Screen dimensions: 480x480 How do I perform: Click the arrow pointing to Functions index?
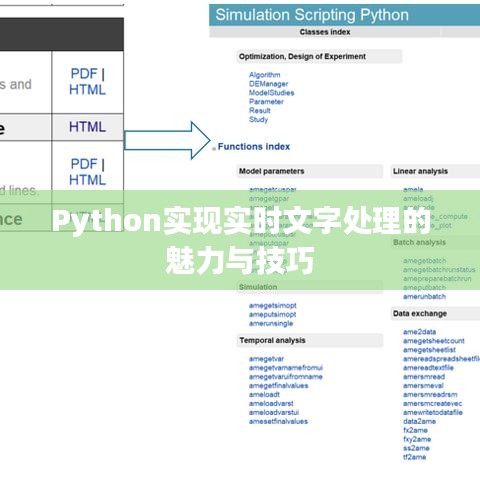[x=167, y=140]
